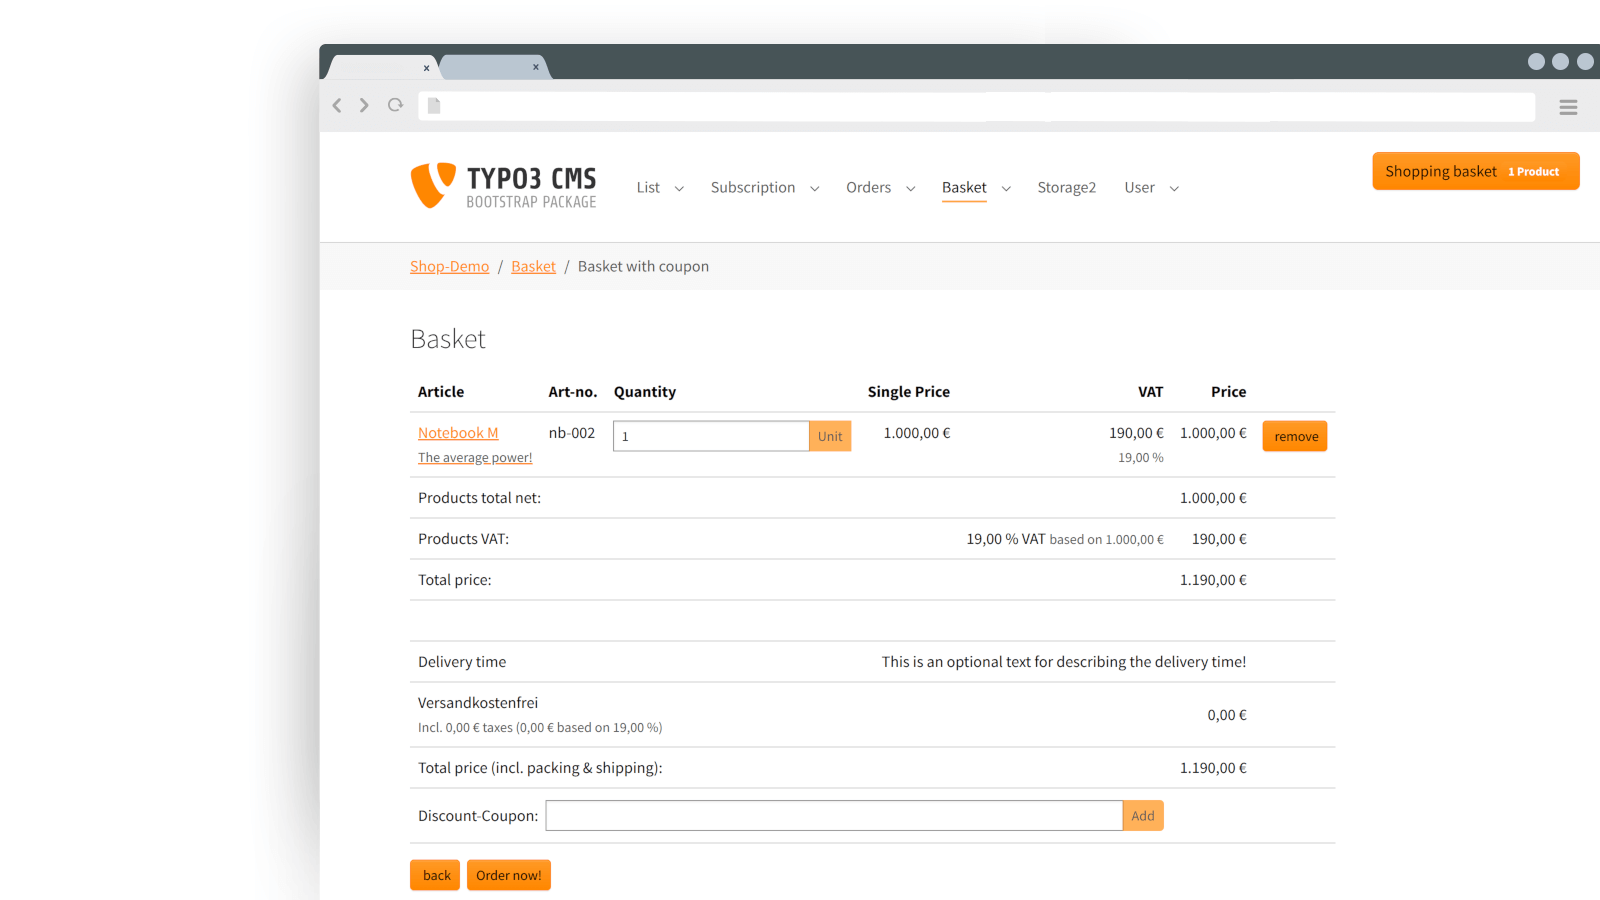Open the Shopping basket button
The image size is (1600, 900).
[x=1475, y=171]
